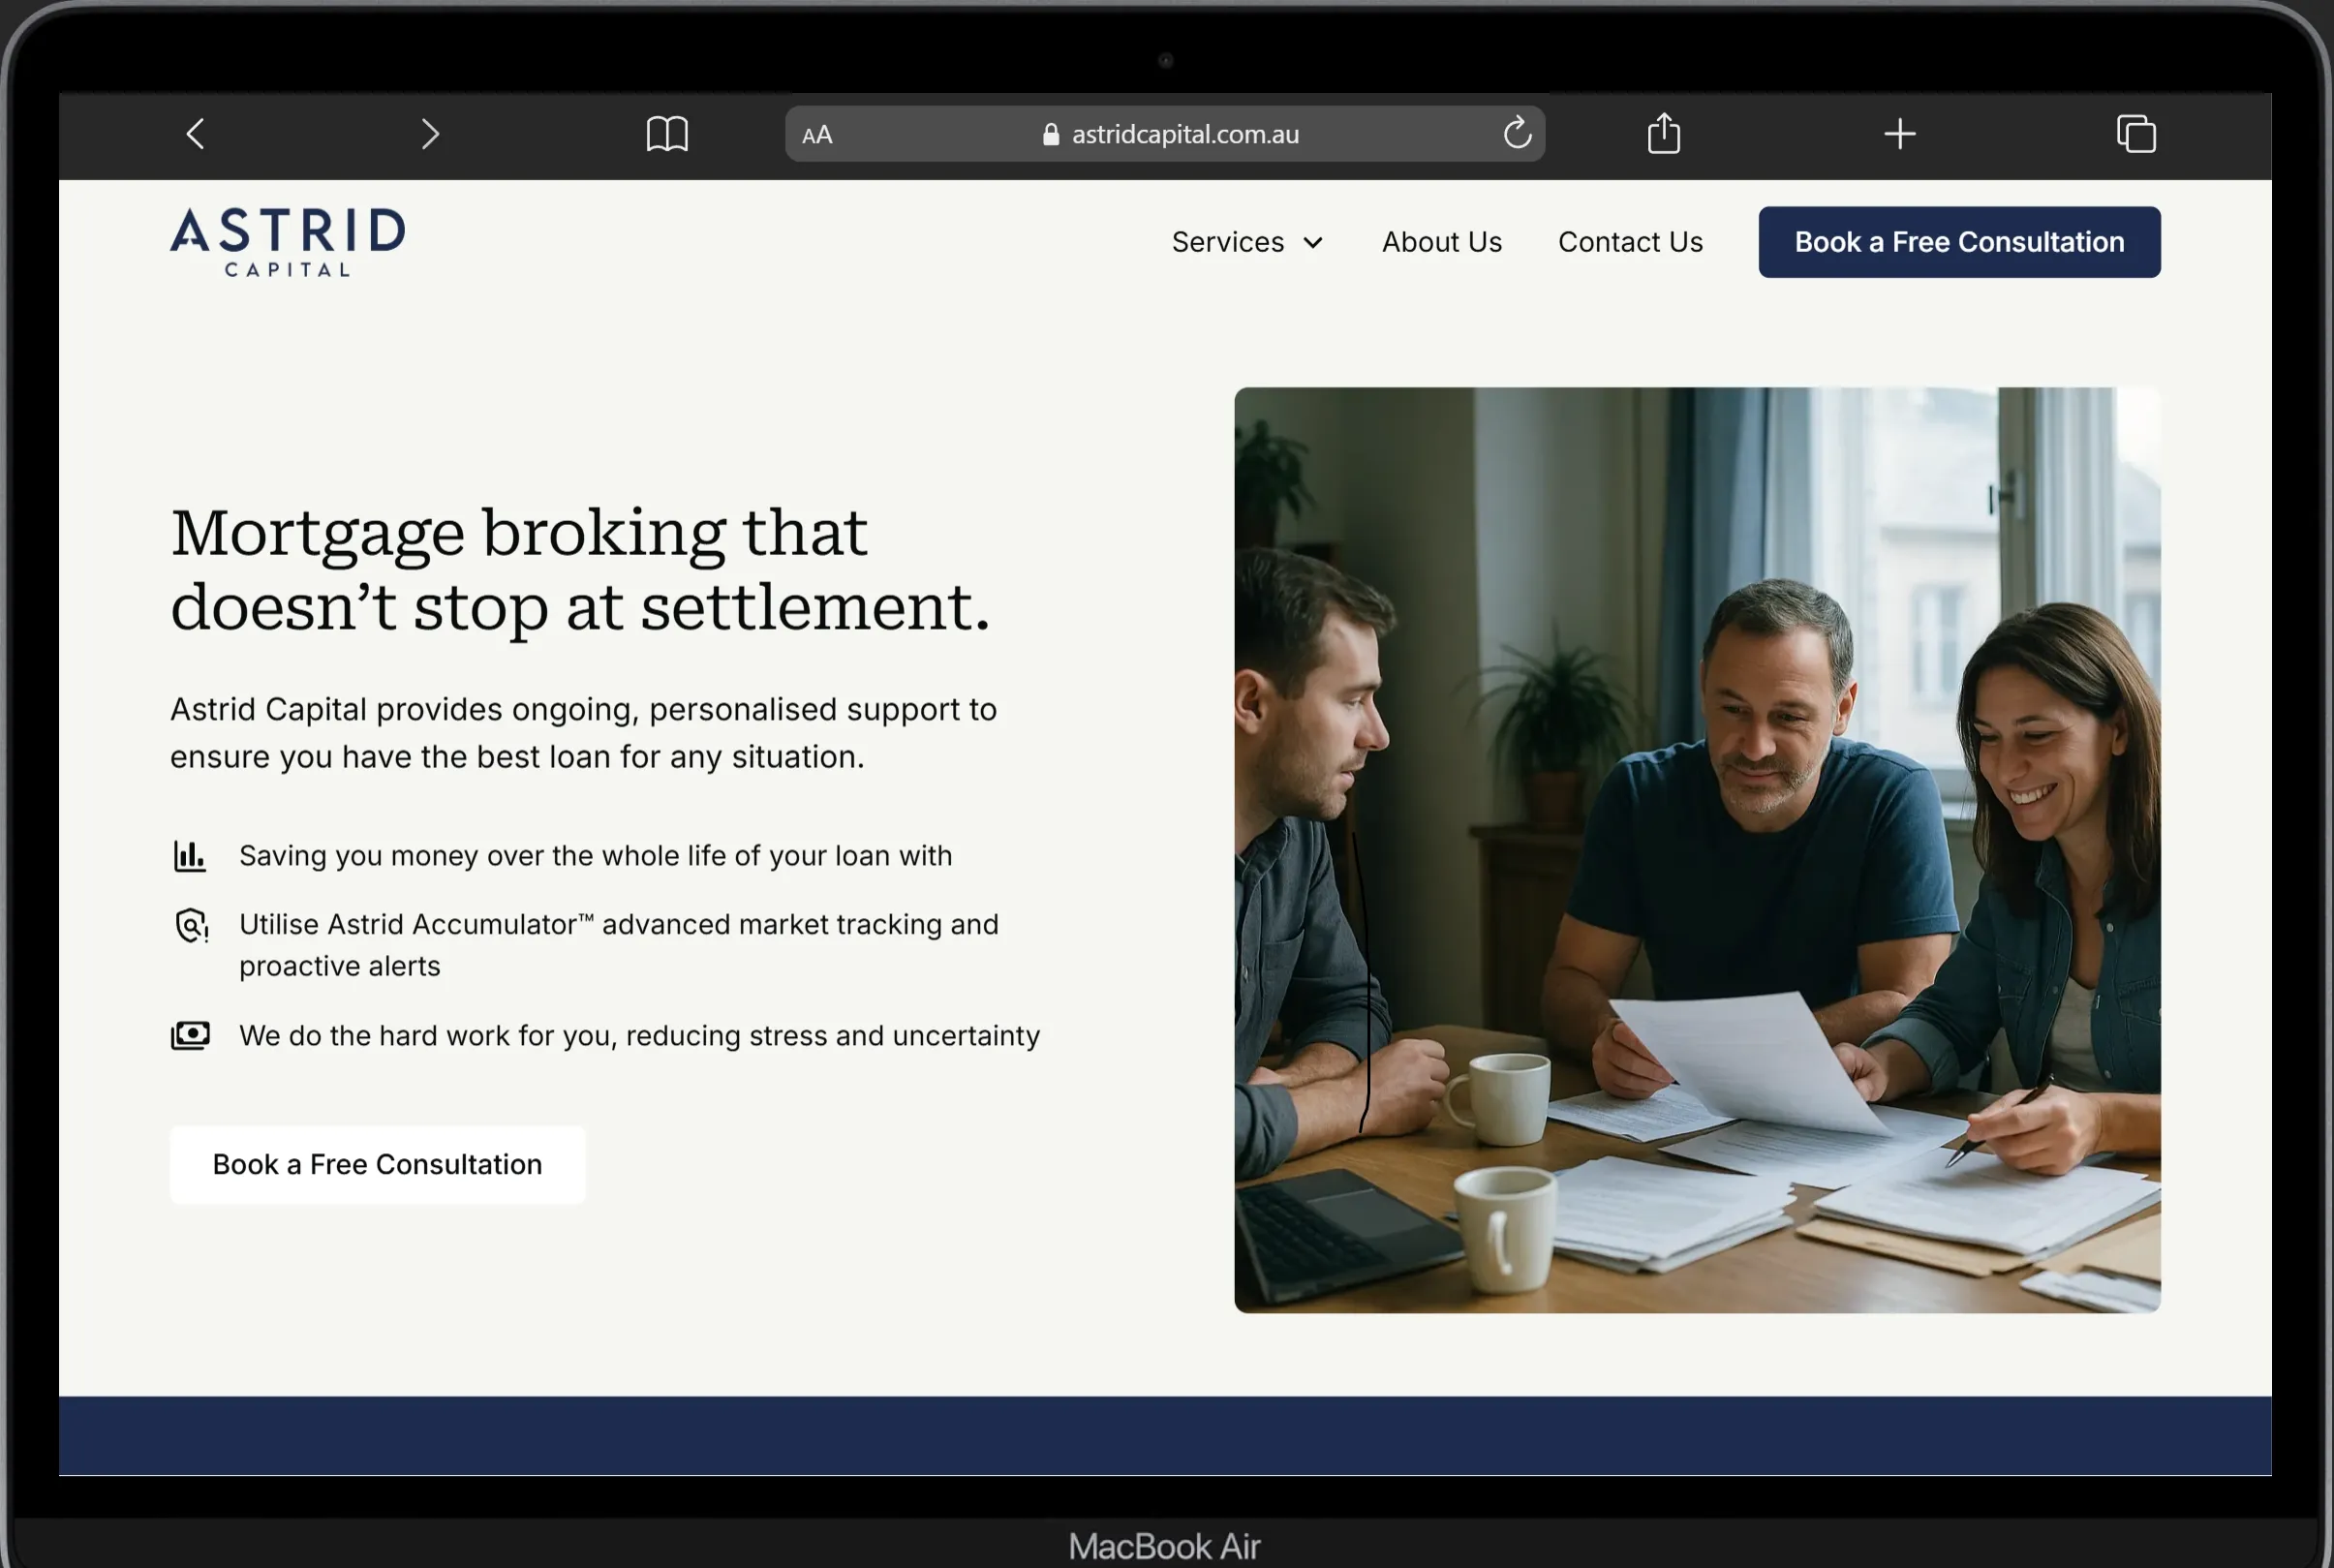Reload the page using the refresh icon
2334x1568 pixels.
1516,133
